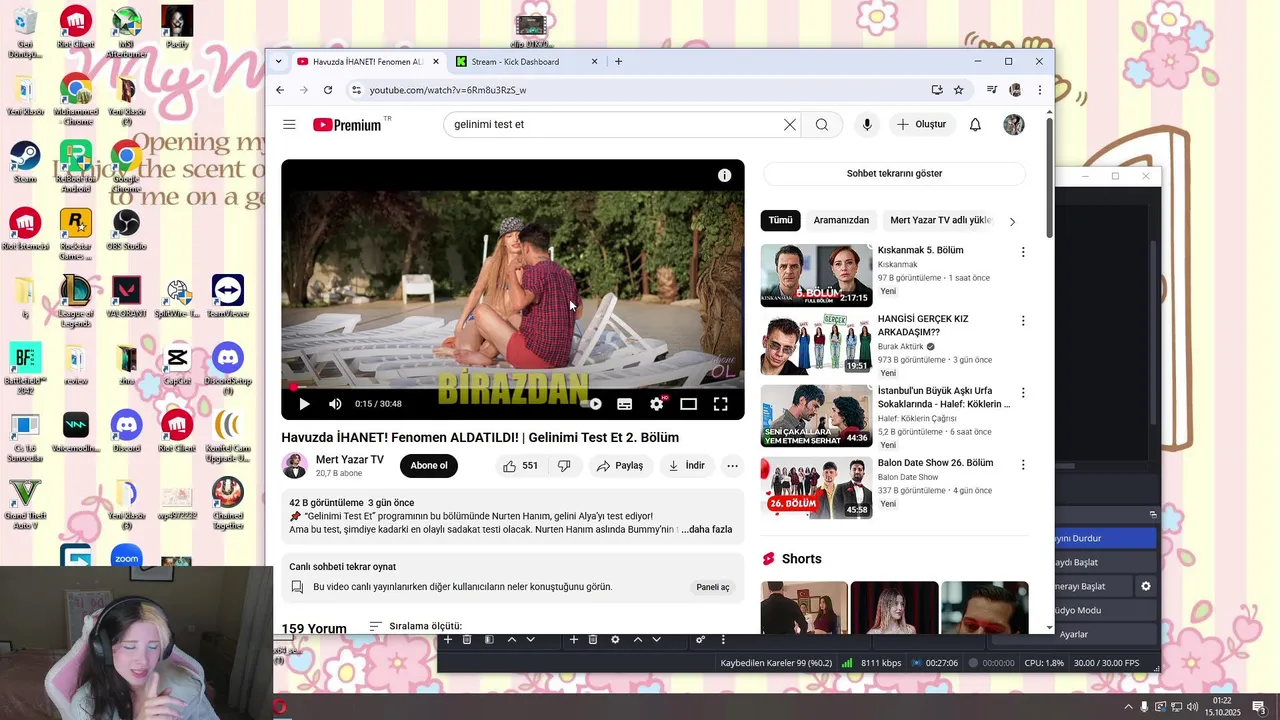
Task: Share the video via Paylaş button
Action: (x=620, y=466)
